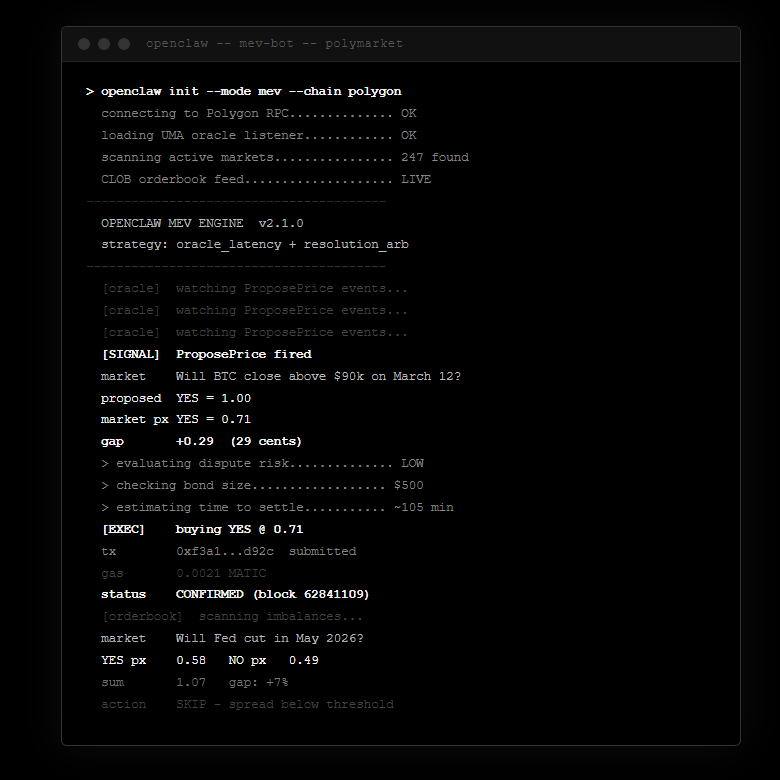
Task: Click the bond size value '$500'
Action: (x=409, y=485)
